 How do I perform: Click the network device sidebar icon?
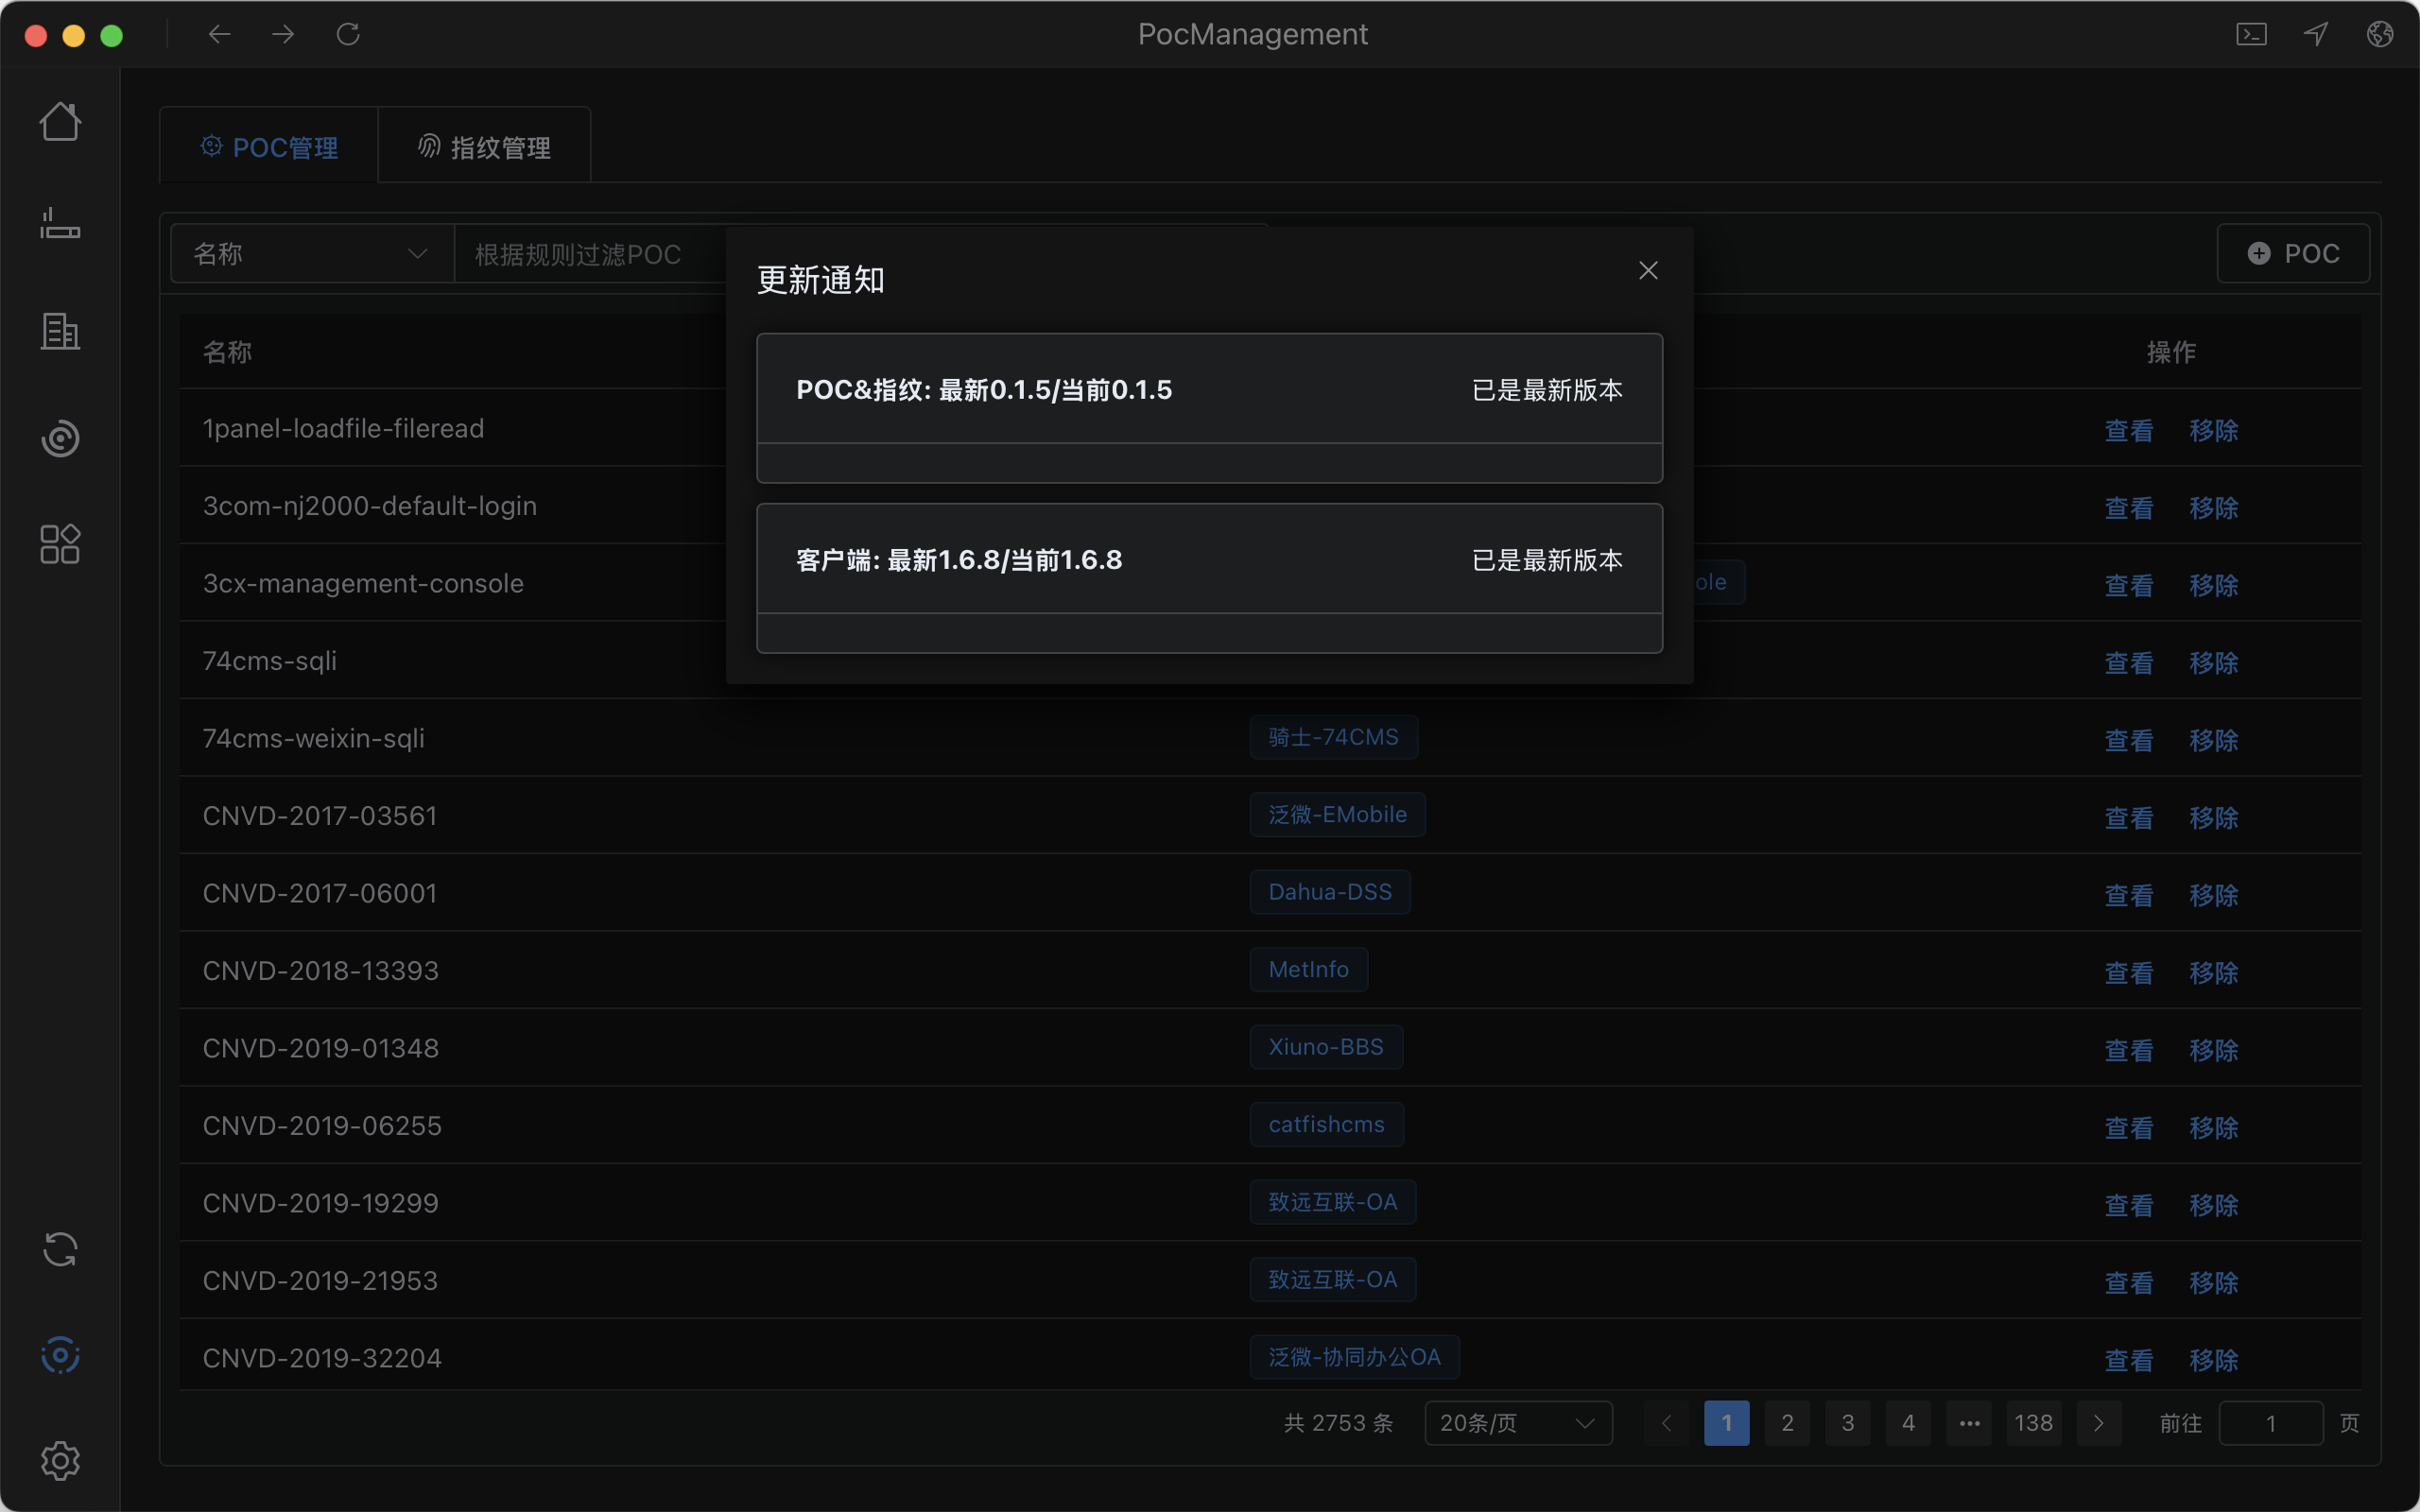(60, 223)
